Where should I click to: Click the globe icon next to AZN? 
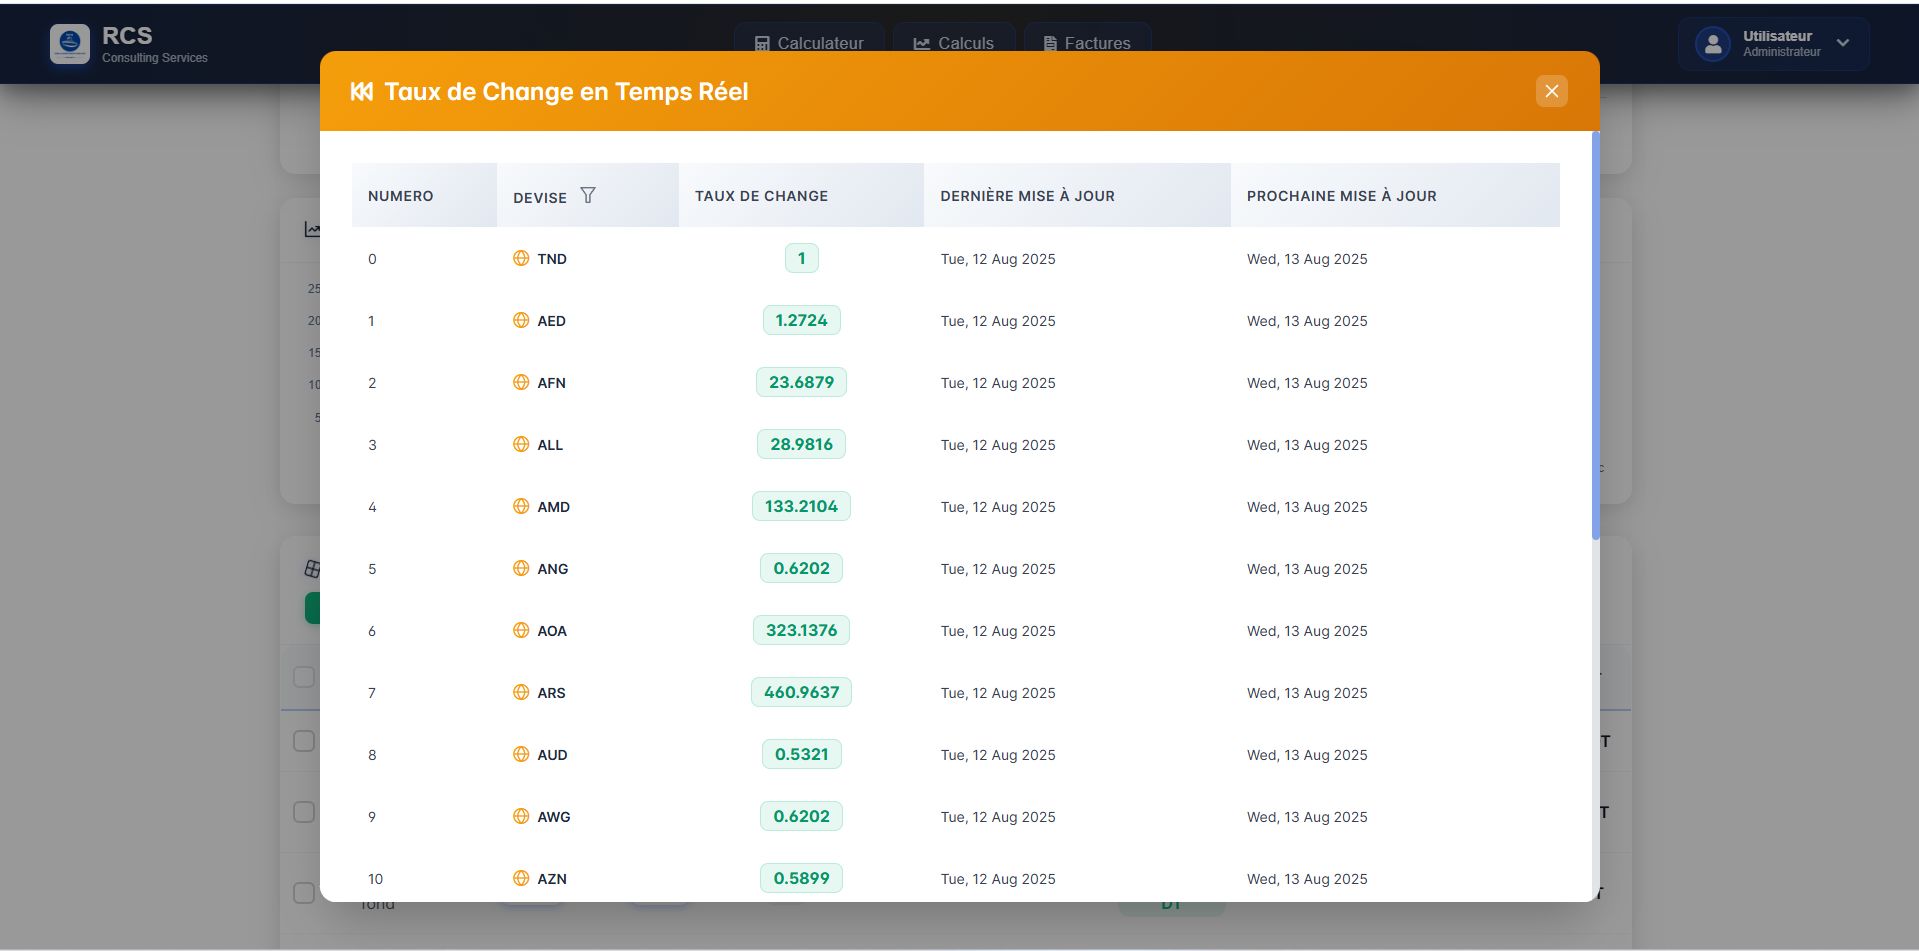pyautogui.click(x=521, y=878)
